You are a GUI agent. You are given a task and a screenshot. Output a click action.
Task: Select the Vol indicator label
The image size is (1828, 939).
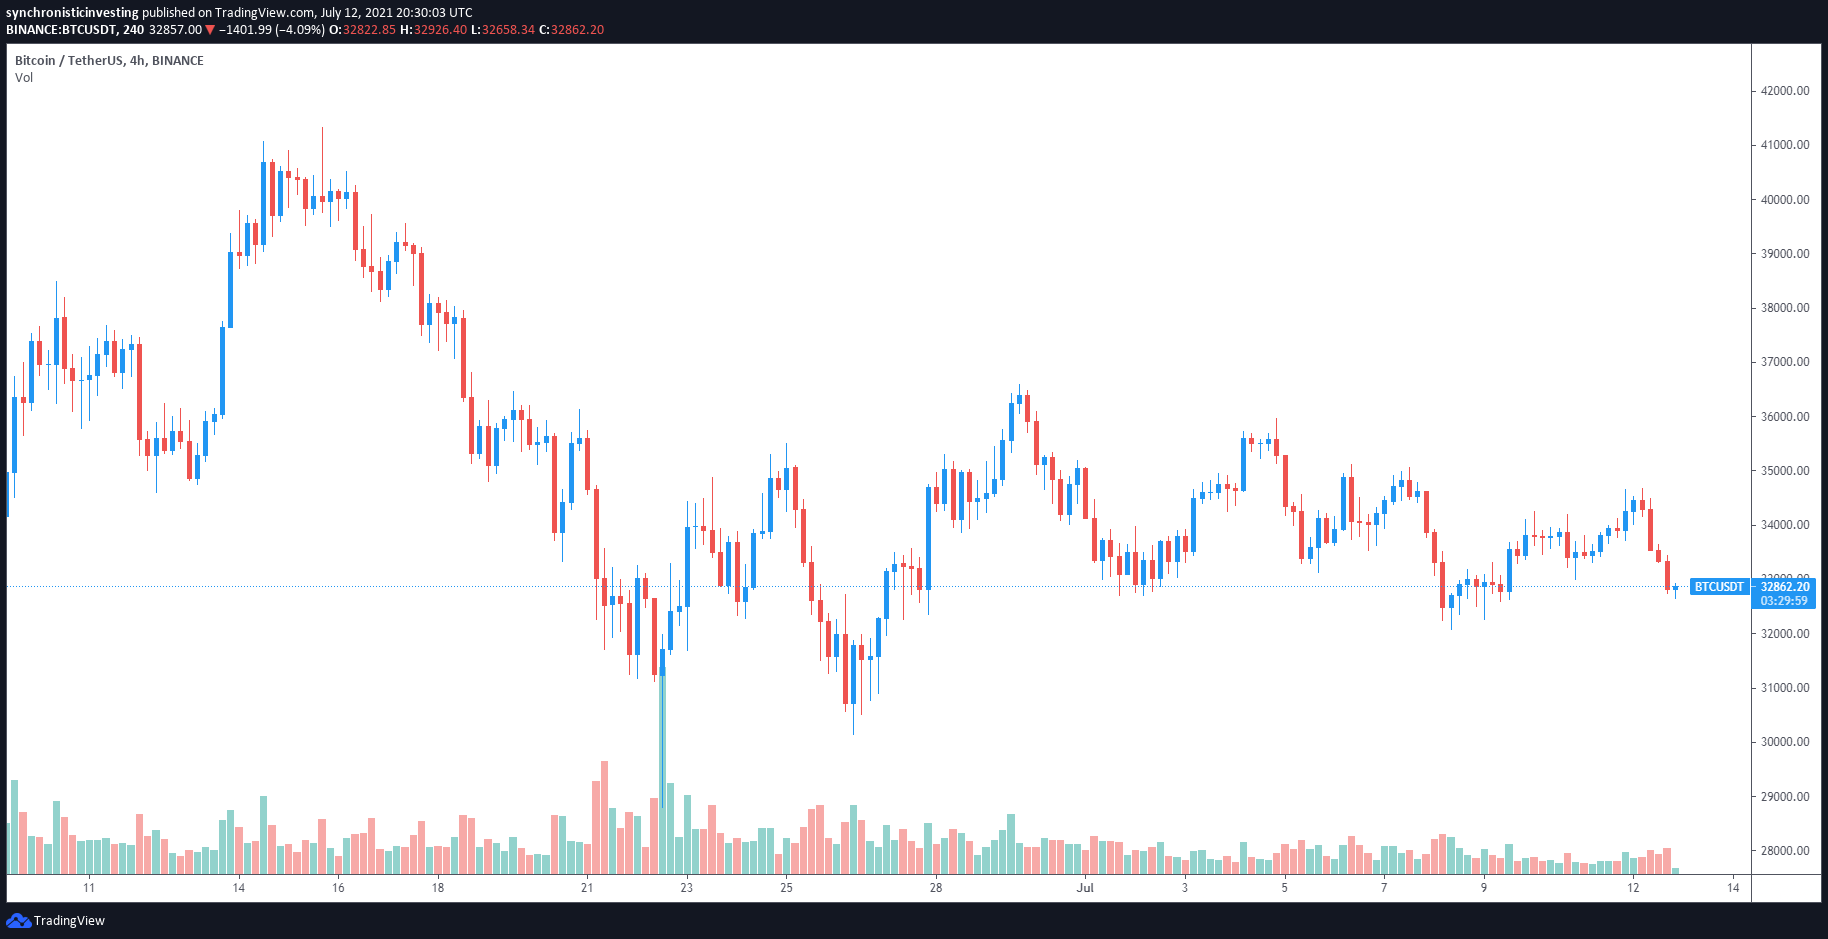pyautogui.click(x=24, y=78)
